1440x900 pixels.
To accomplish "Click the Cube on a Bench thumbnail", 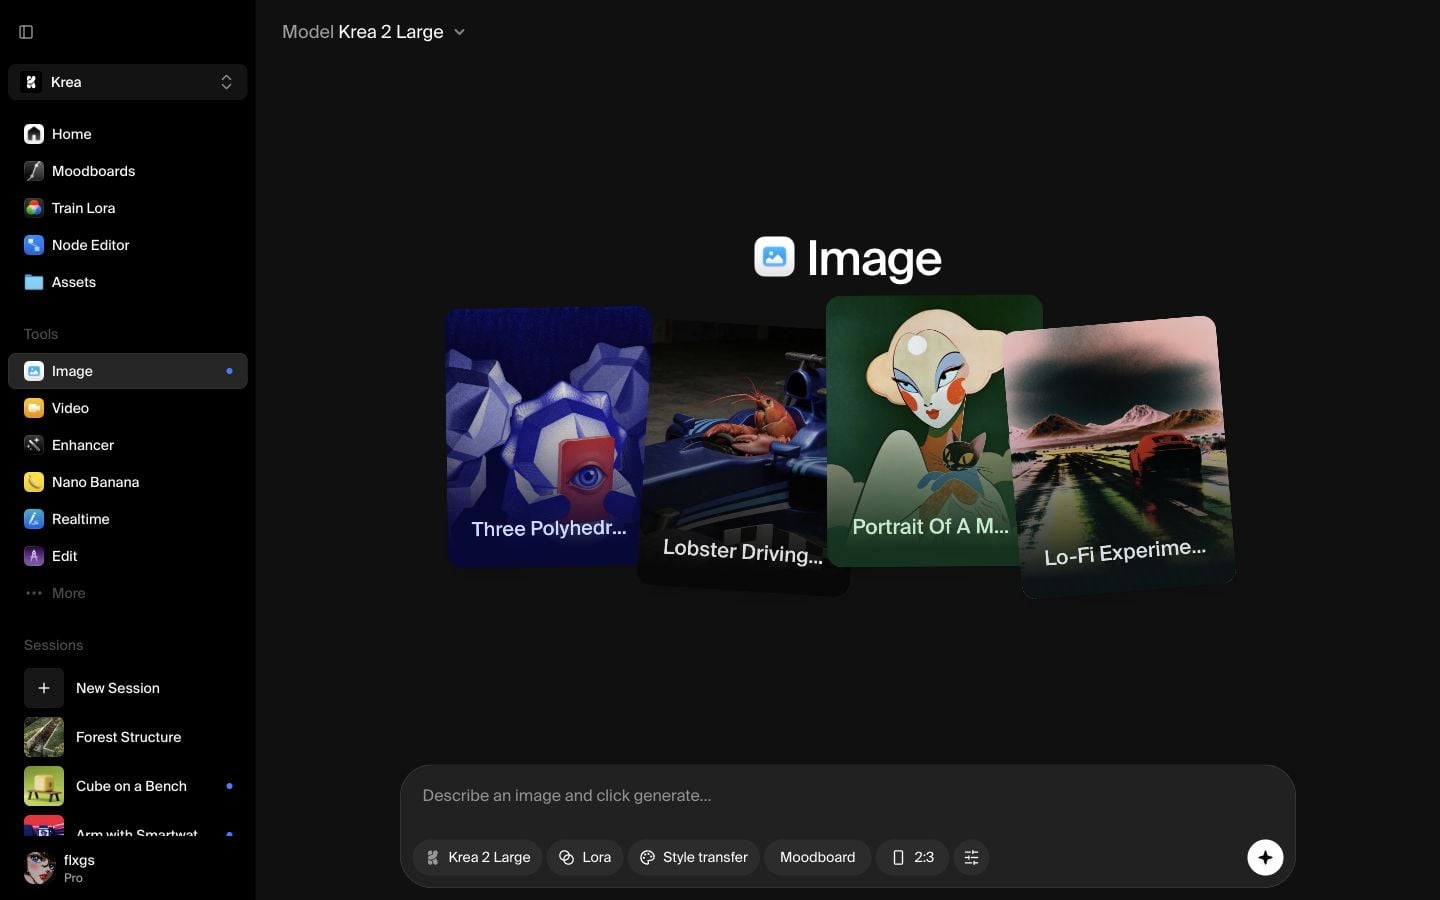I will click(44, 786).
